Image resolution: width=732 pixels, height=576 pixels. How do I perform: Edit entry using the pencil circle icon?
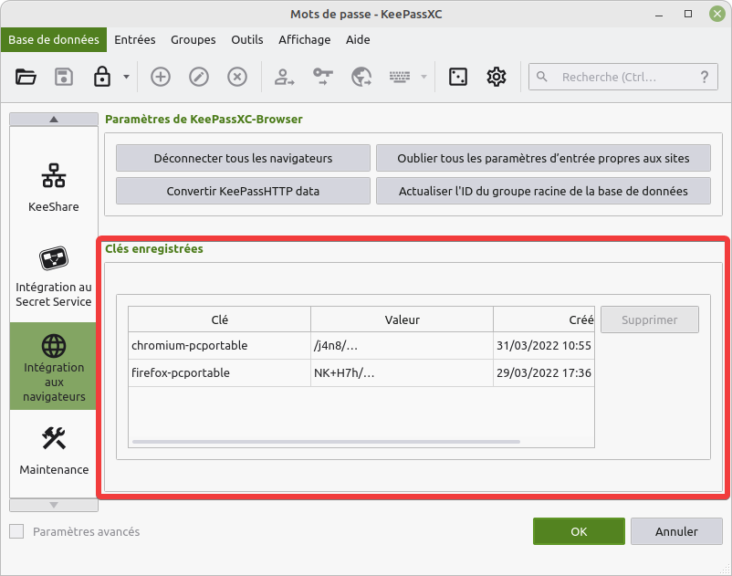point(199,77)
